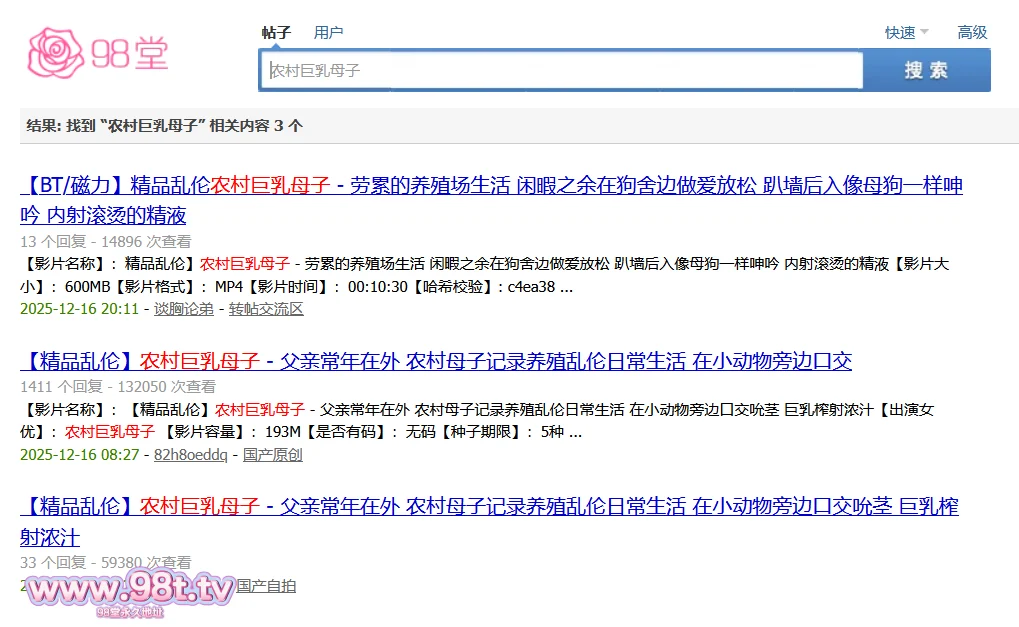Go to the 国产自拍 forum
Image resolution: width=1019 pixels, height=627 pixels.
coord(266,585)
